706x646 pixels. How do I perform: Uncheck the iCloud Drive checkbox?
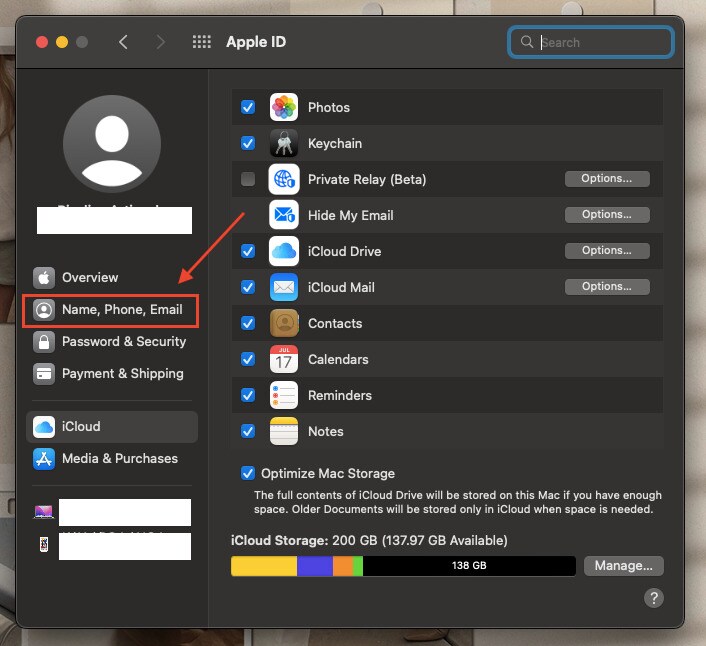point(248,251)
